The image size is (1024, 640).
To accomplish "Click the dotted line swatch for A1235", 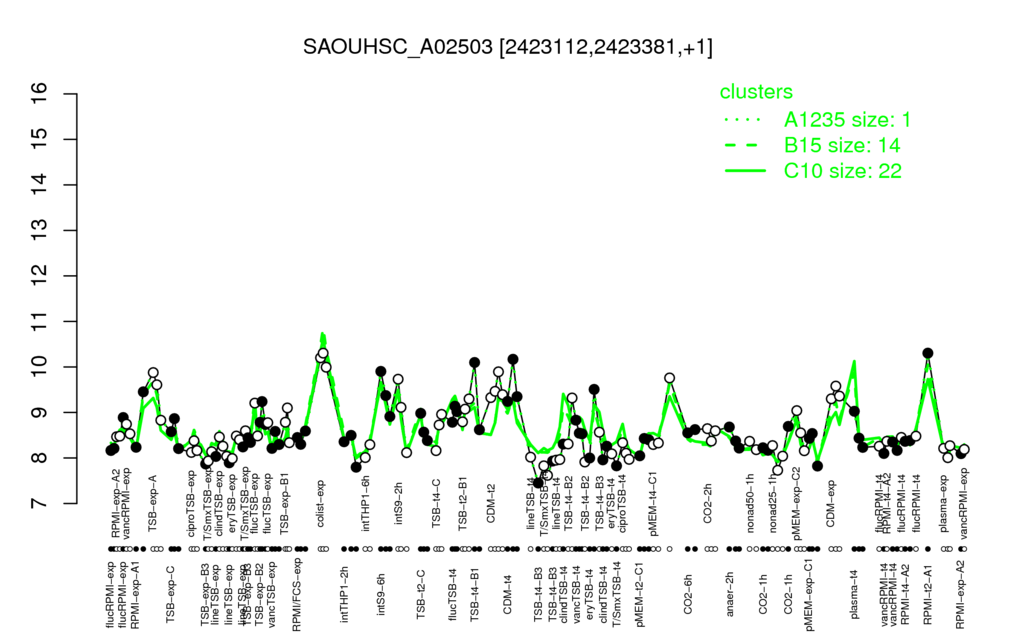I will 744,120.
